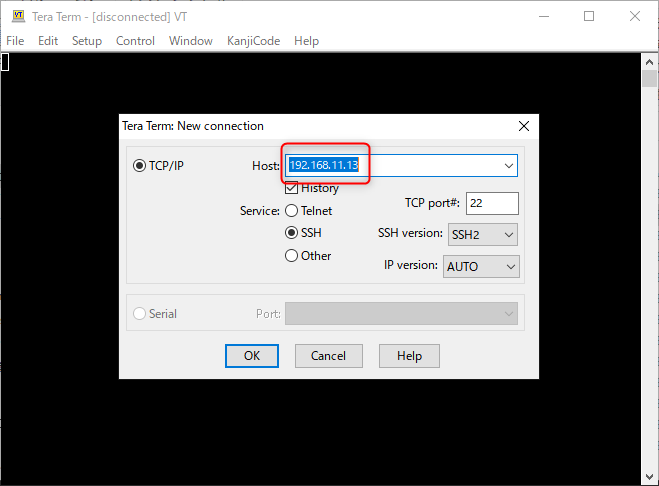Open the KanjiCode menu
The image size is (659, 486).
[x=252, y=41]
